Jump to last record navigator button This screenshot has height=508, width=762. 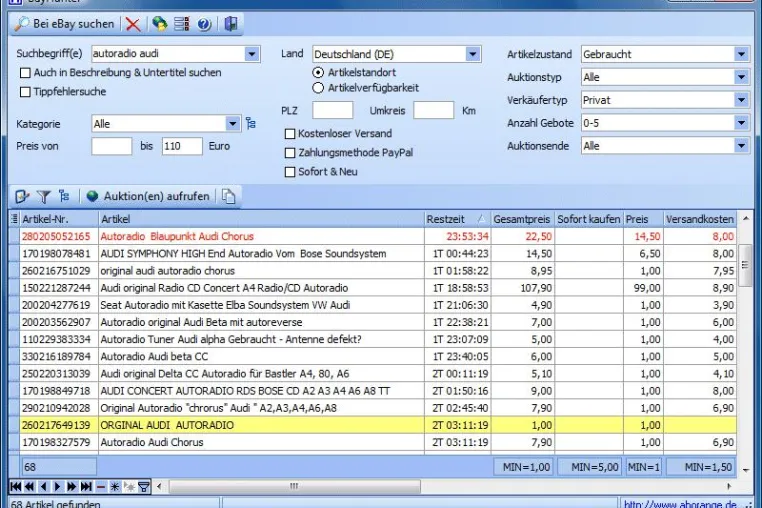point(87,487)
